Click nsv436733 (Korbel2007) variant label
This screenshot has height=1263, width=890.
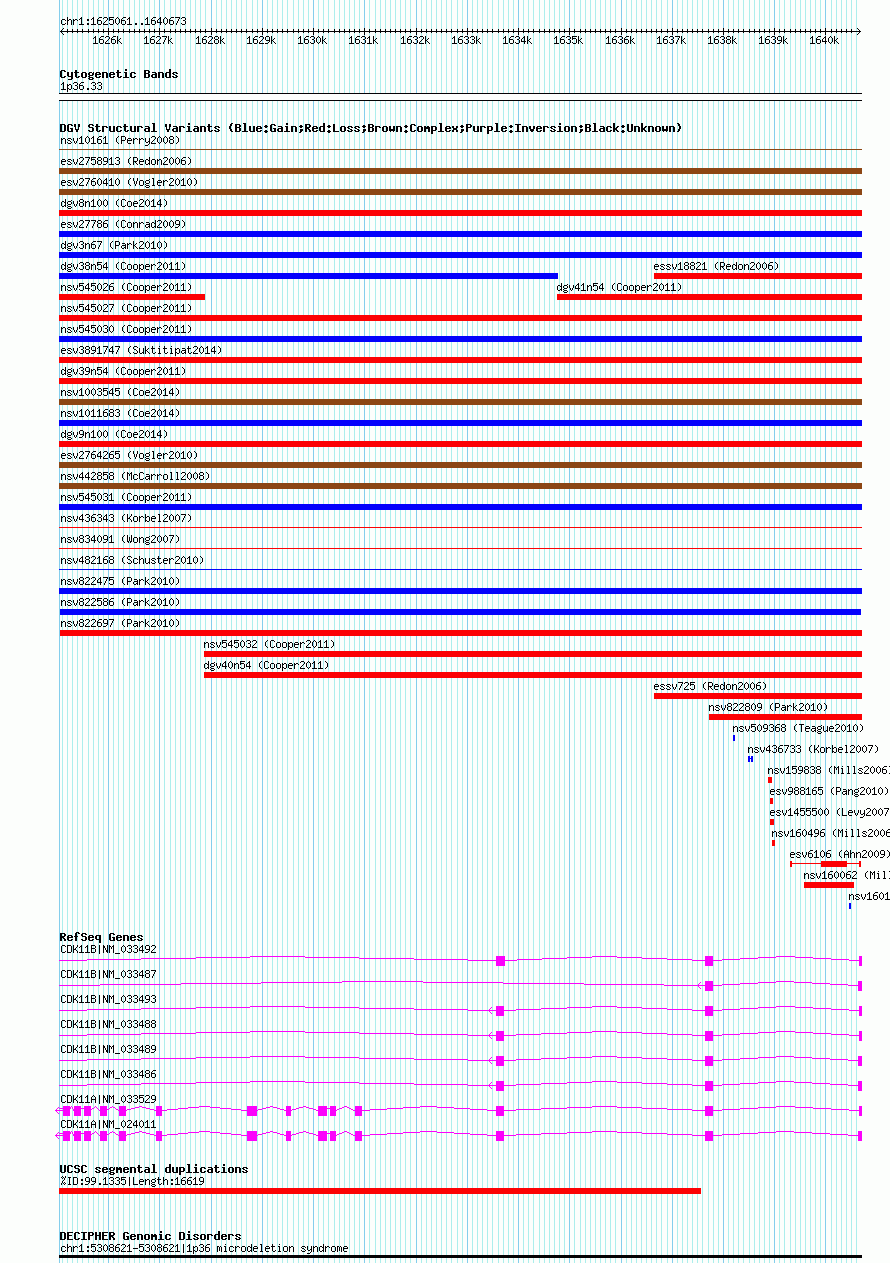[x=813, y=749]
